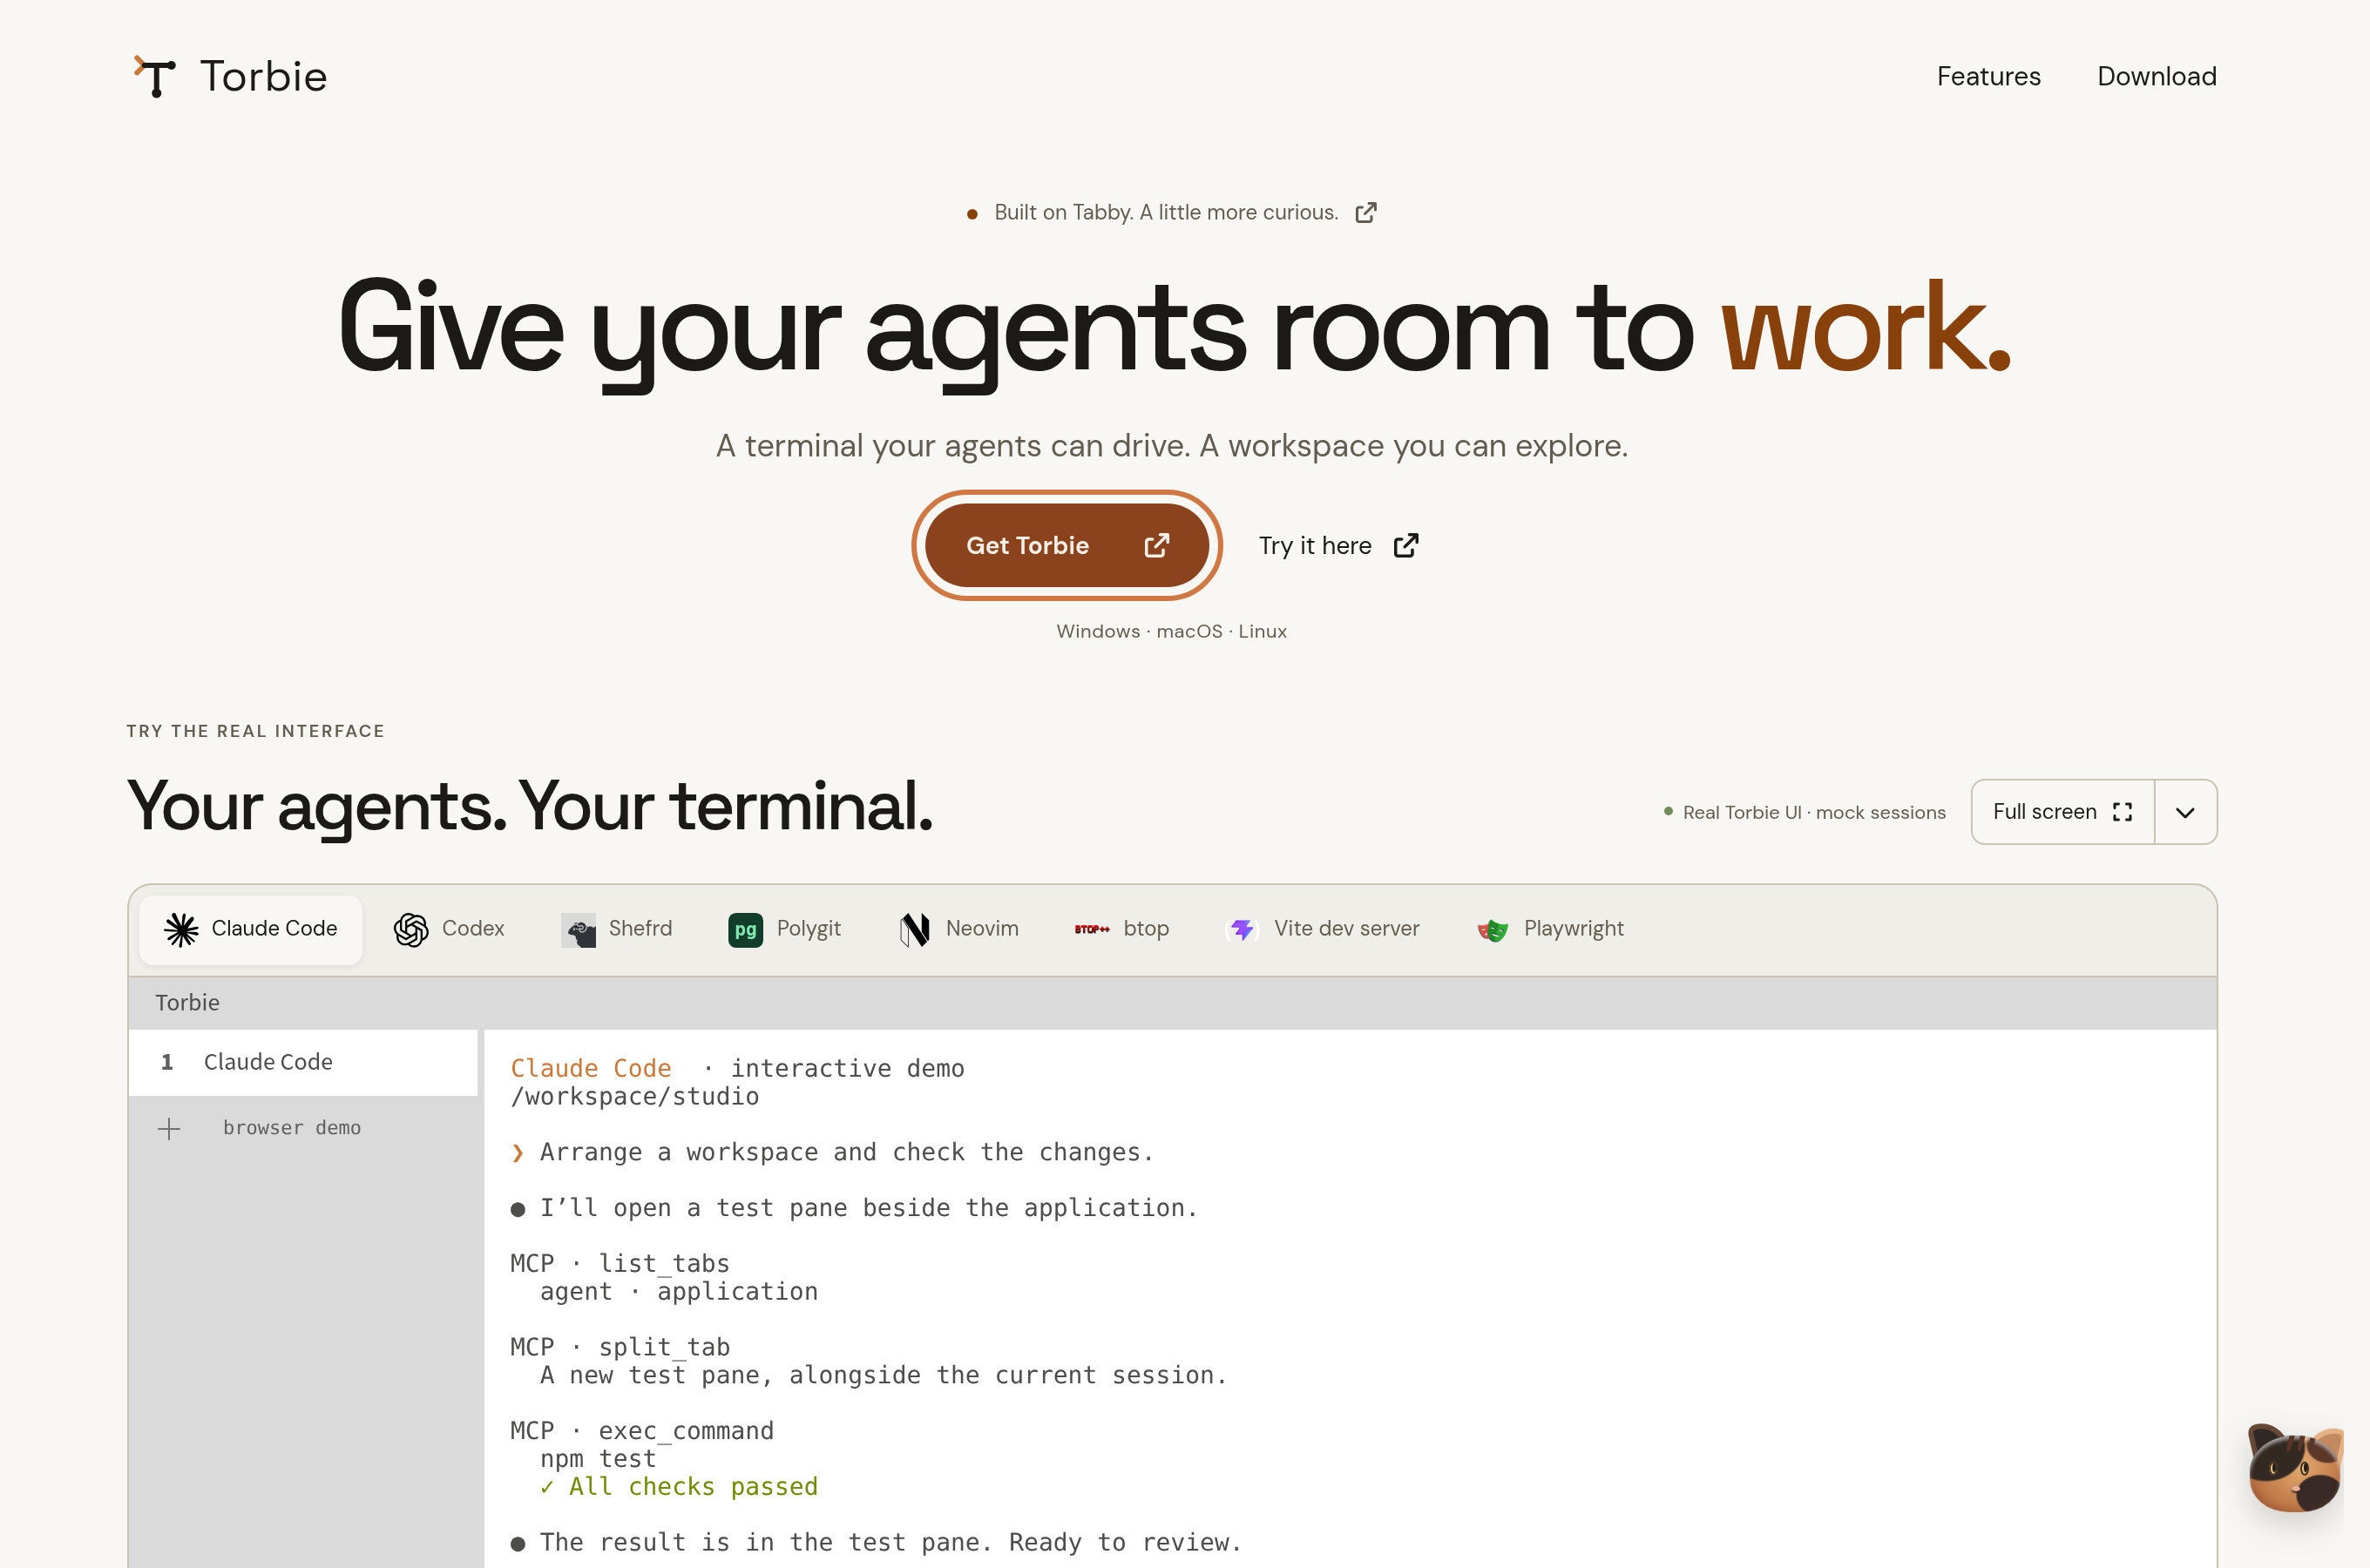Click 'MCP · split_tab' terminal line
The width and height of the screenshot is (2370, 1568).
(620, 1348)
